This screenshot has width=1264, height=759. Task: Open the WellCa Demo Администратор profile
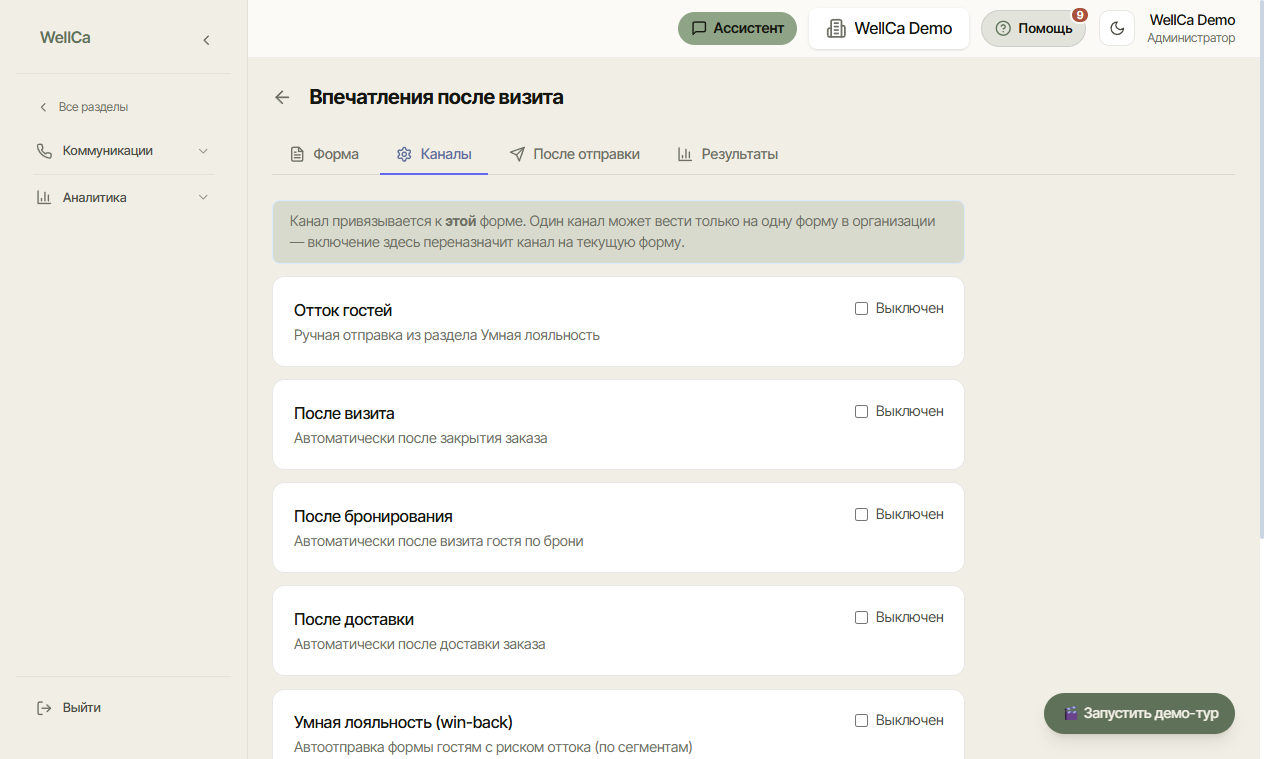click(x=1191, y=28)
